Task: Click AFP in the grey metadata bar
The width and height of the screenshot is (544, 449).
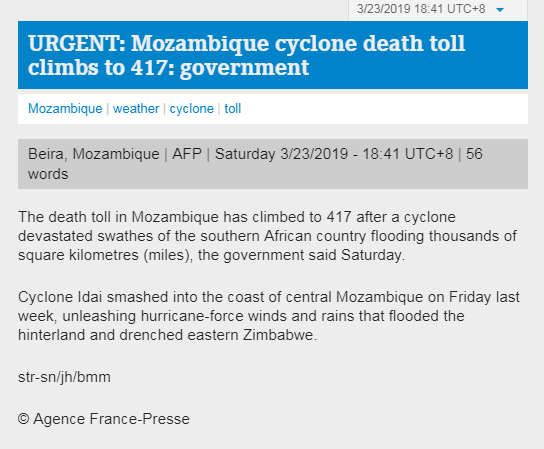Action: coord(187,154)
